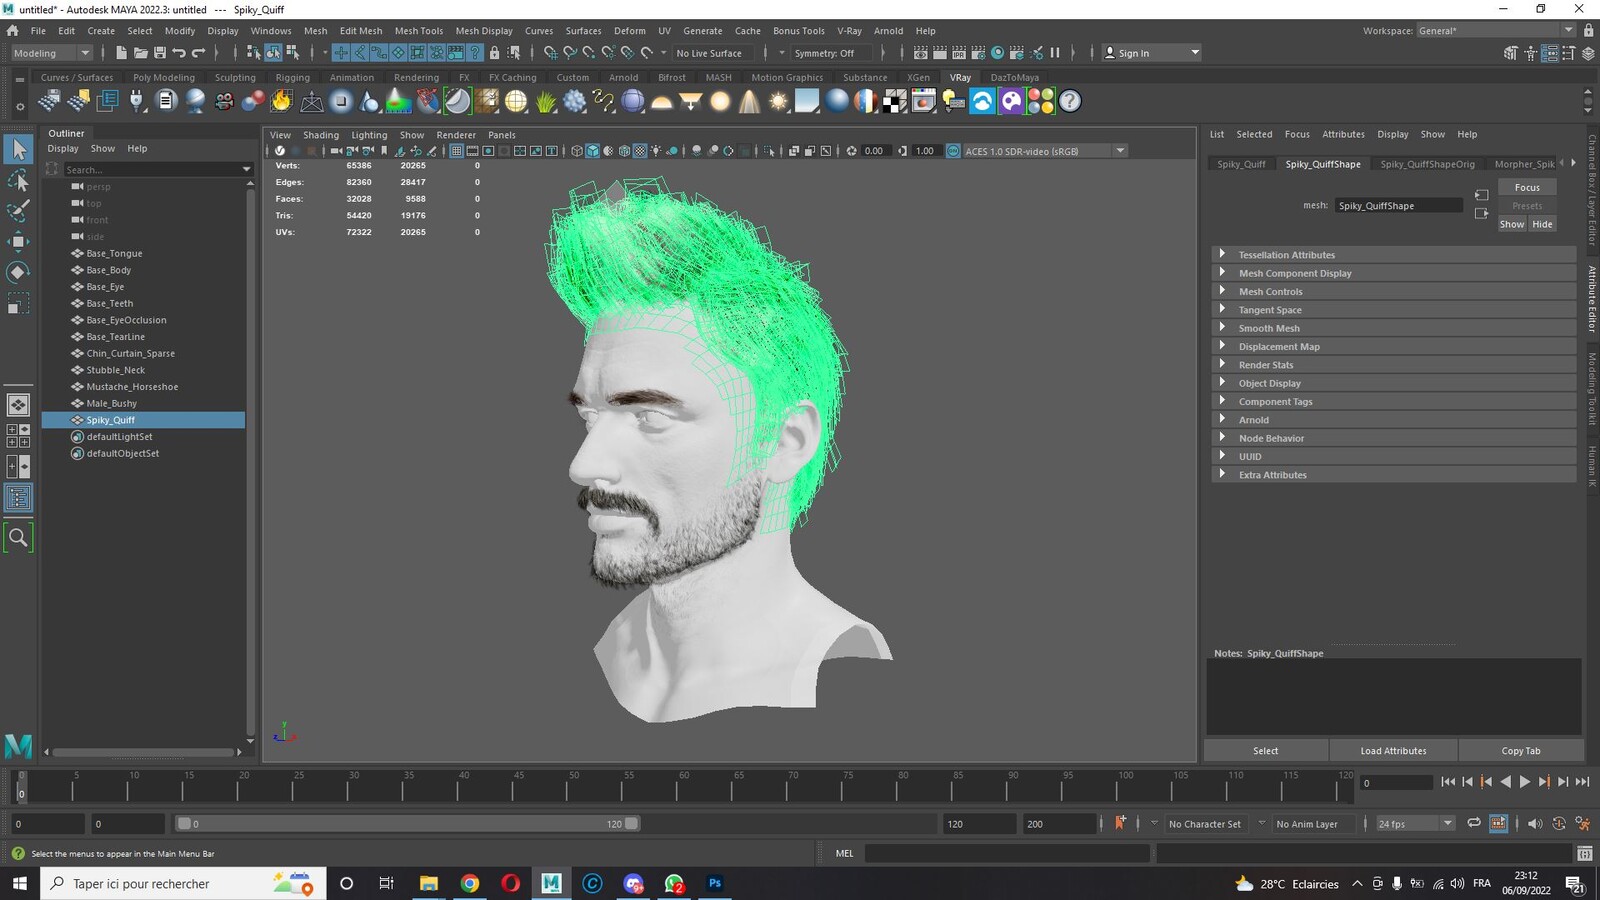The image size is (1600, 900).
Task: Expand the Mesh Component Display section
Action: point(1394,273)
